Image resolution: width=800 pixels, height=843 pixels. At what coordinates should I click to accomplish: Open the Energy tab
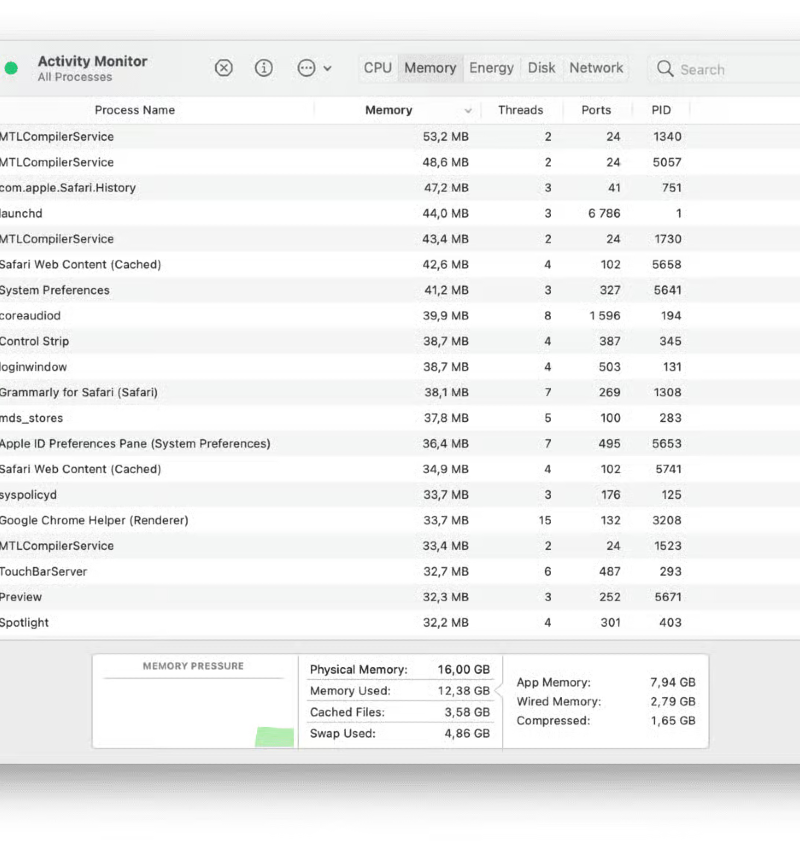pos(491,68)
